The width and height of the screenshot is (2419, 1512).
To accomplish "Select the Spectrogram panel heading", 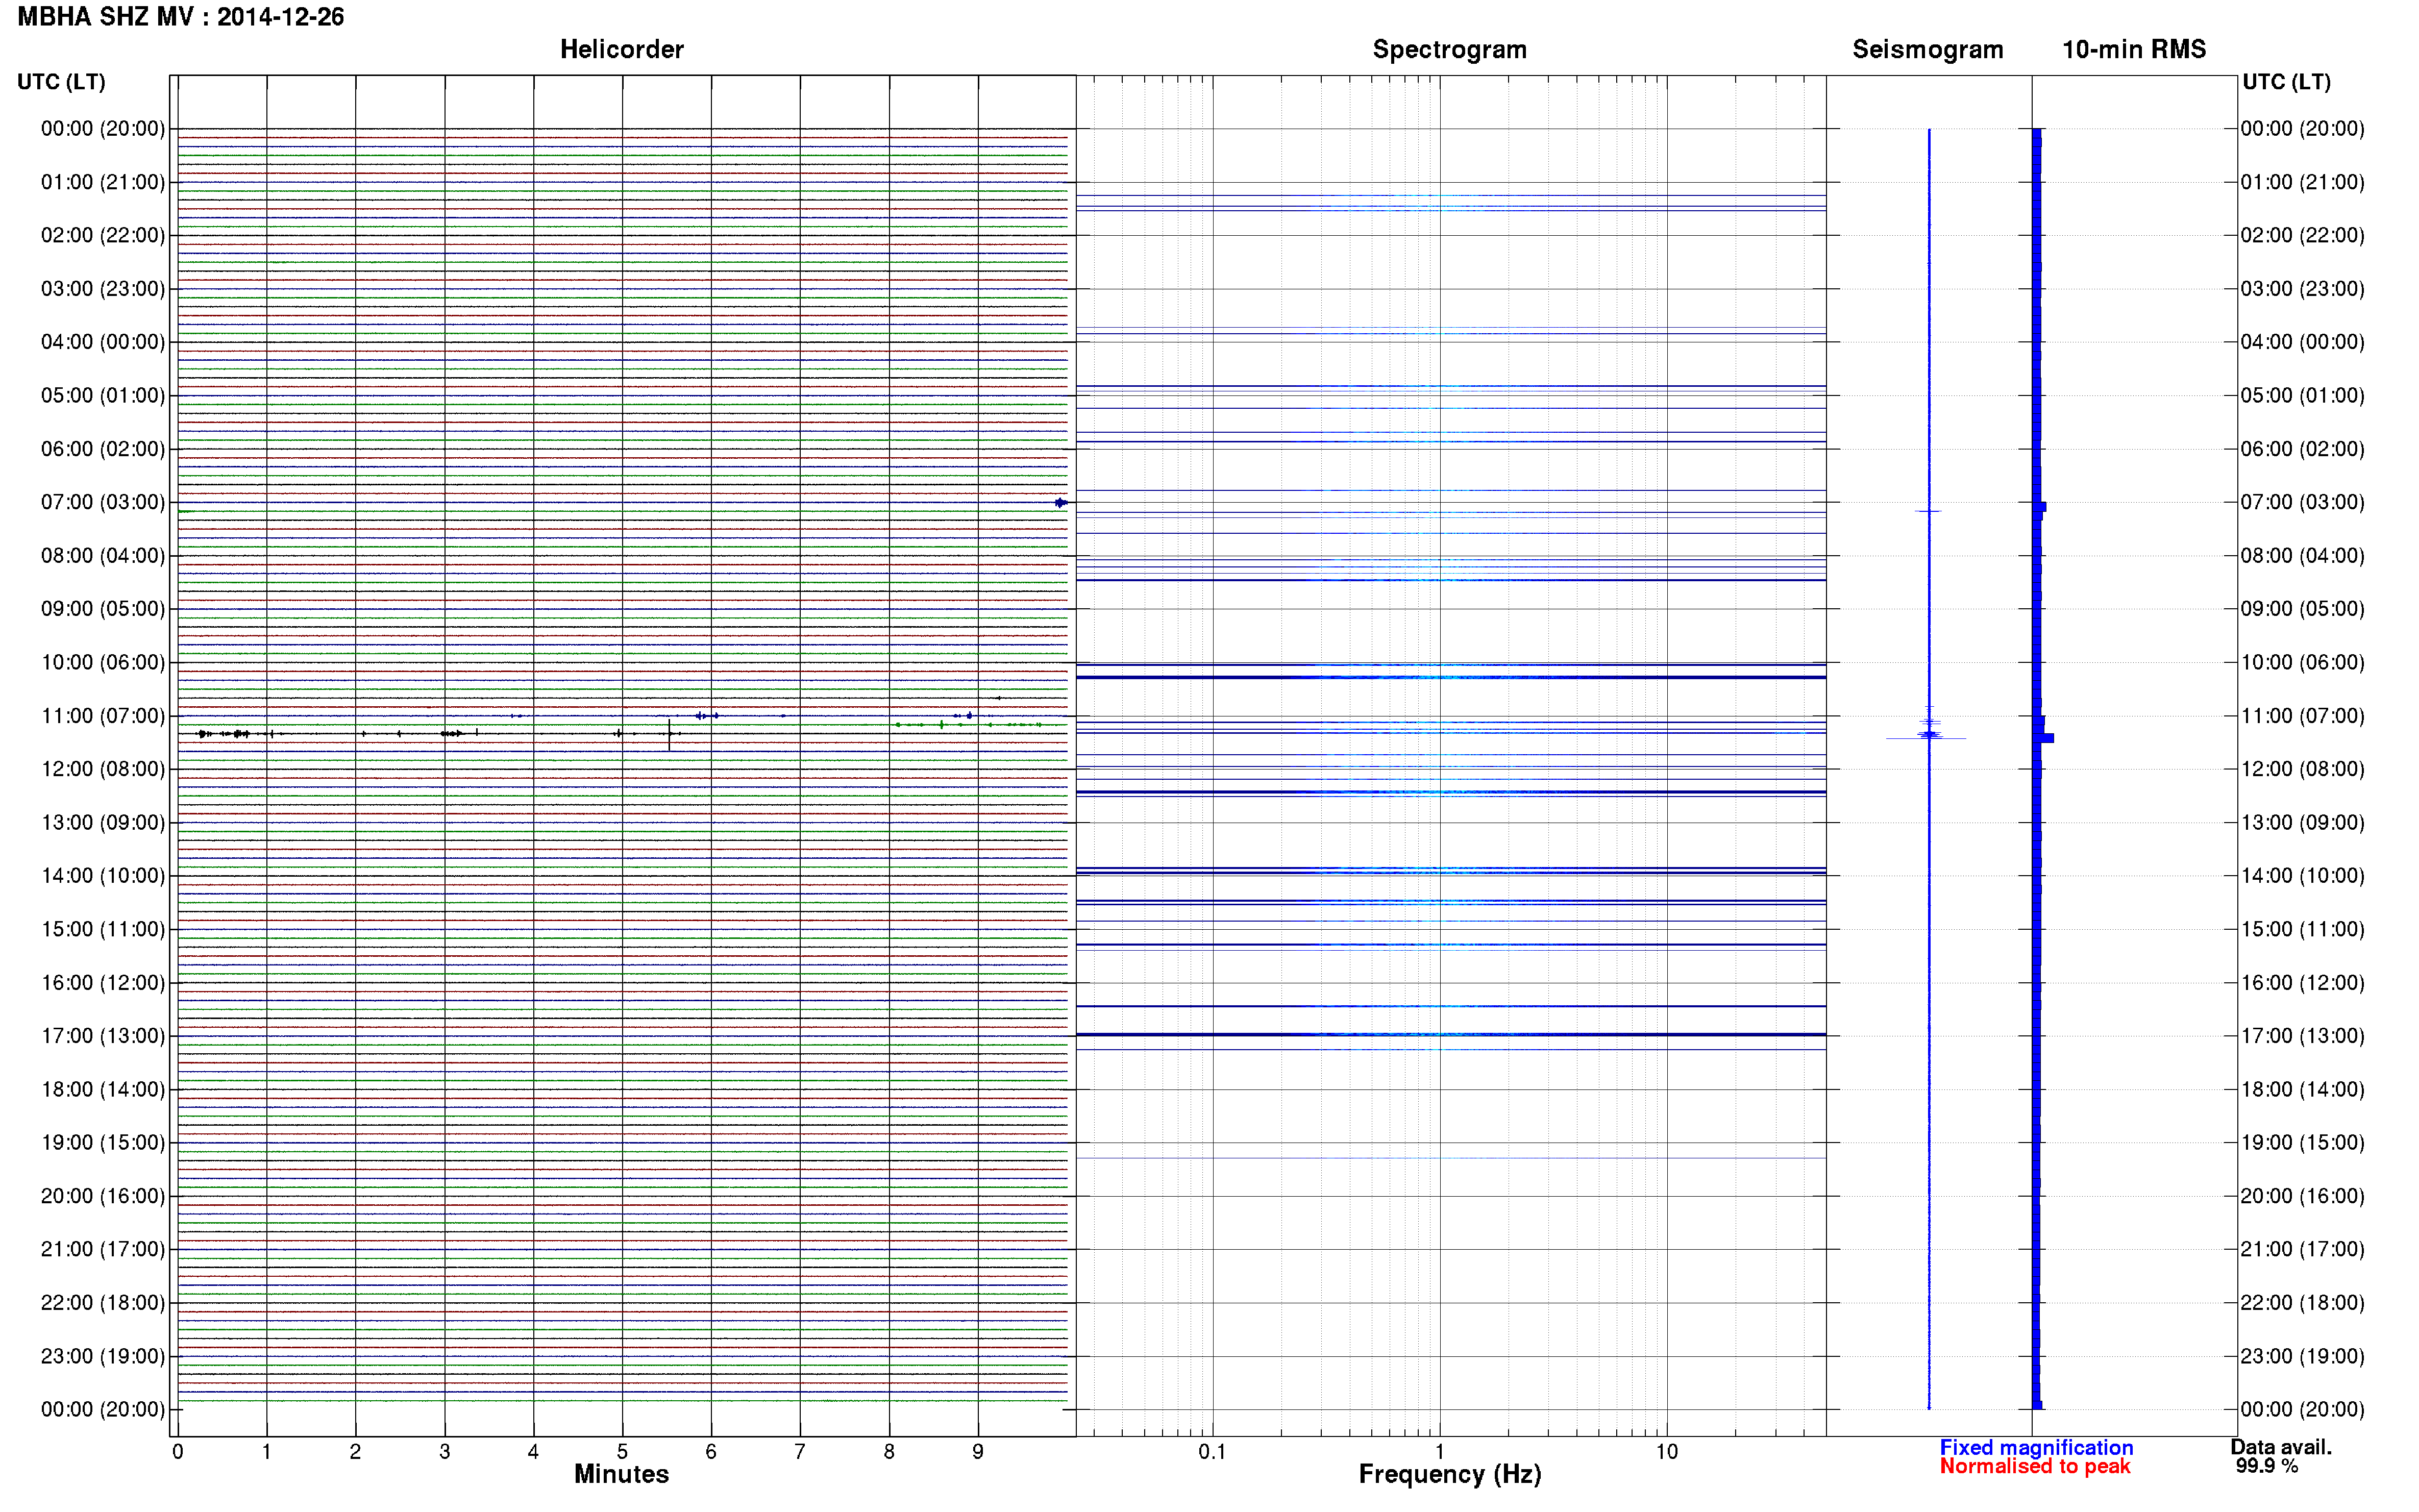I will click(x=1449, y=50).
